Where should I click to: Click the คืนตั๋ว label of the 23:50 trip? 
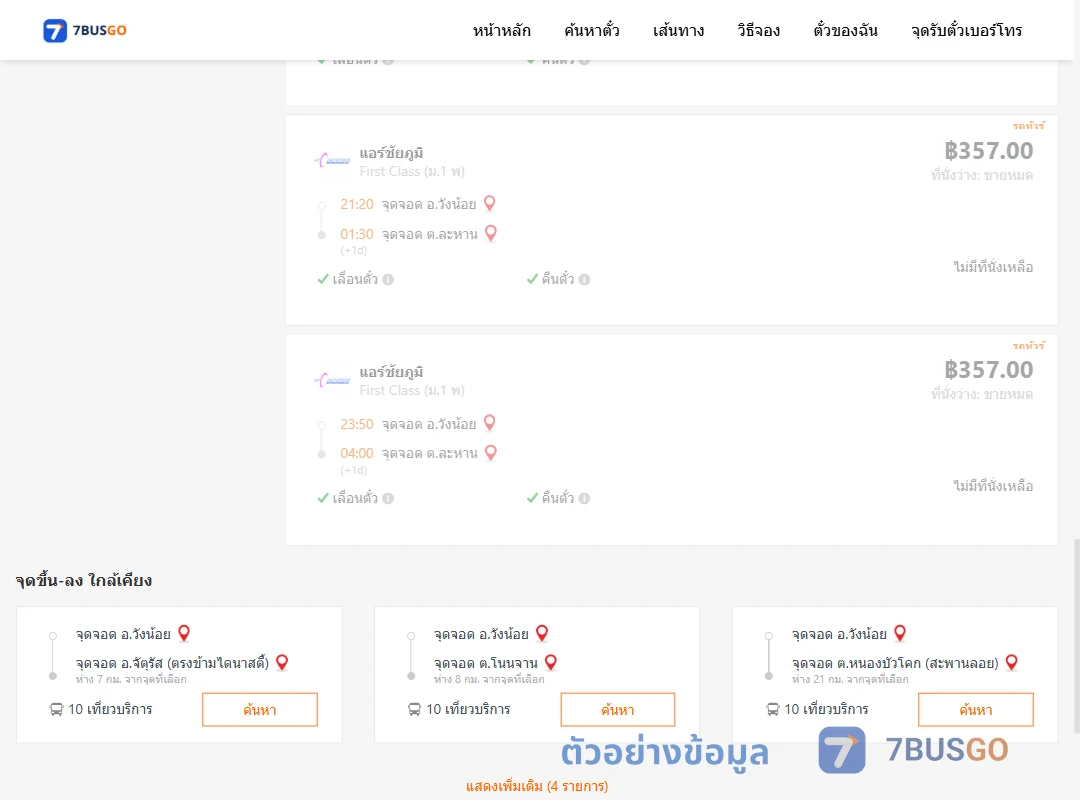(557, 498)
